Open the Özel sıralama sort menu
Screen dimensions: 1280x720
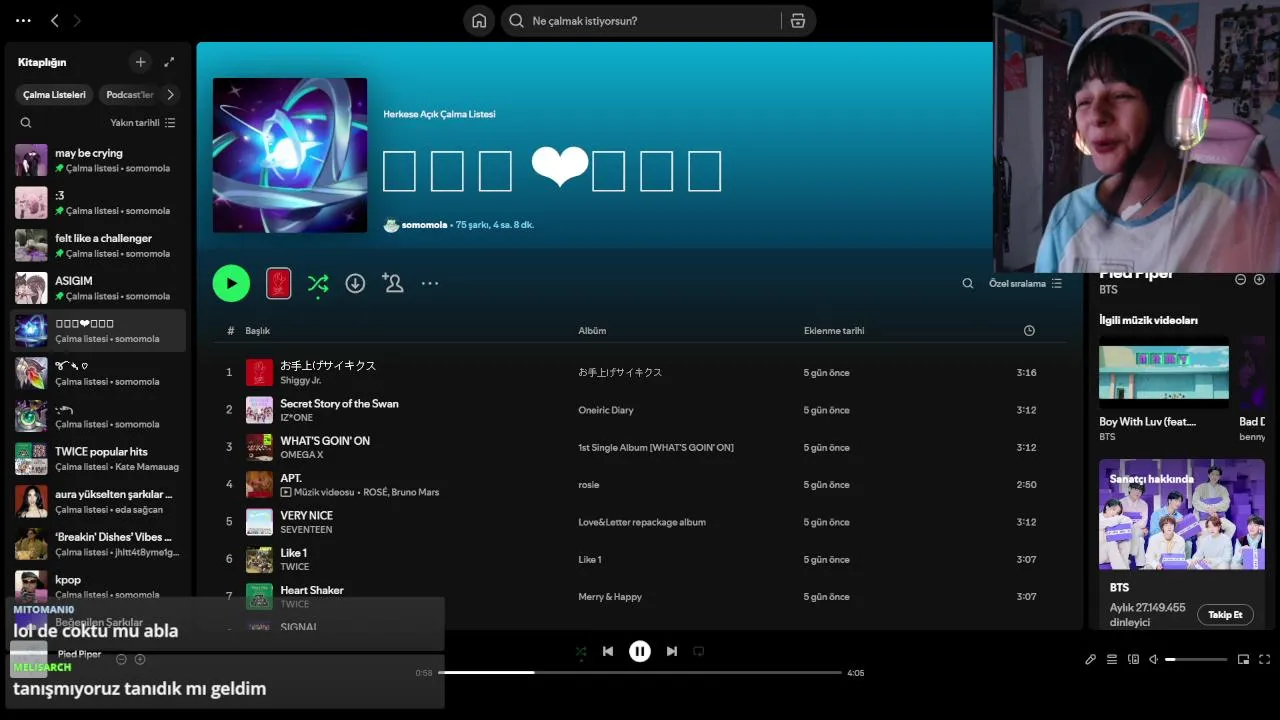1026,283
